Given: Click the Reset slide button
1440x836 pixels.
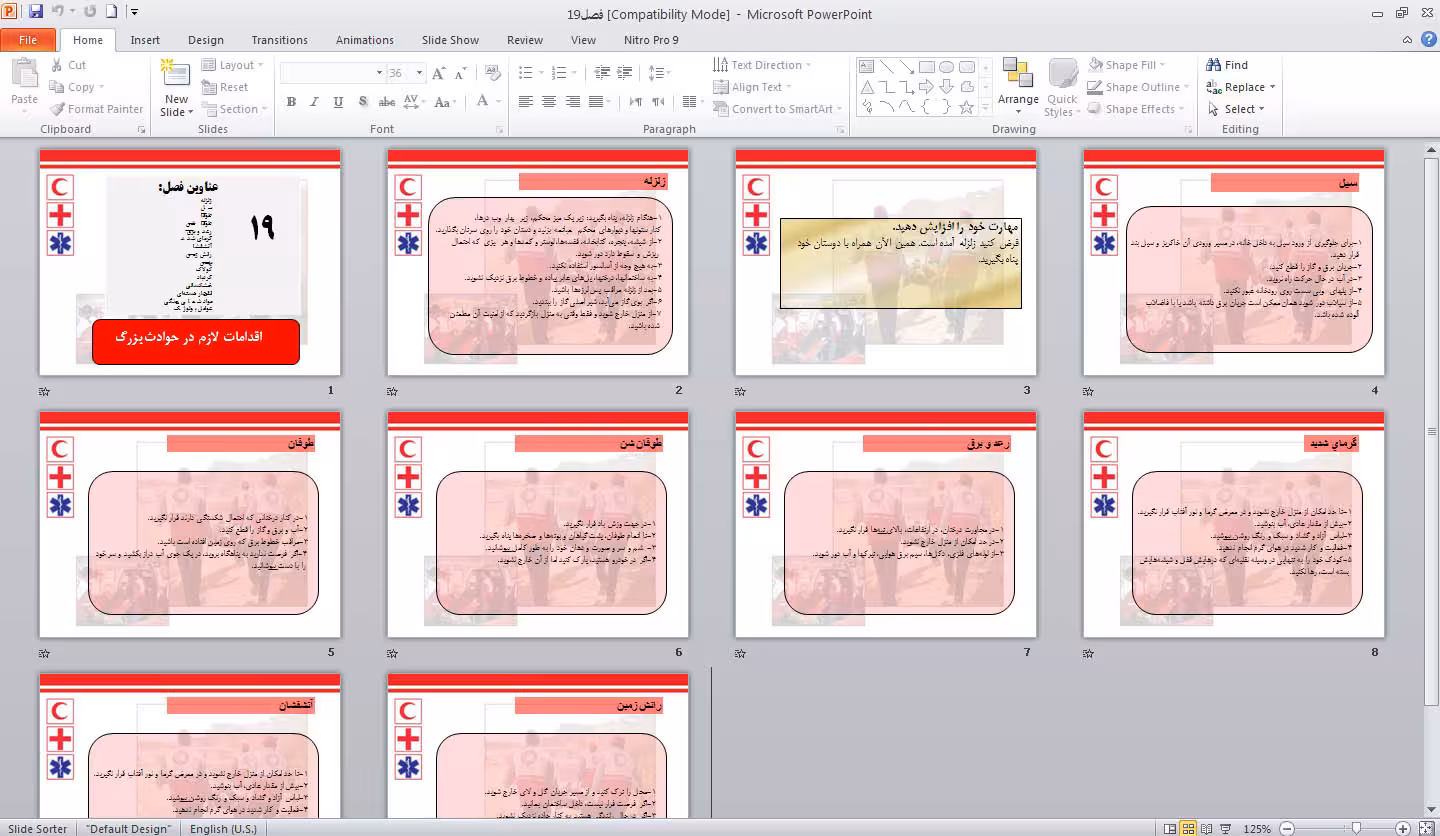Looking at the screenshot, I should pos(225,87).
